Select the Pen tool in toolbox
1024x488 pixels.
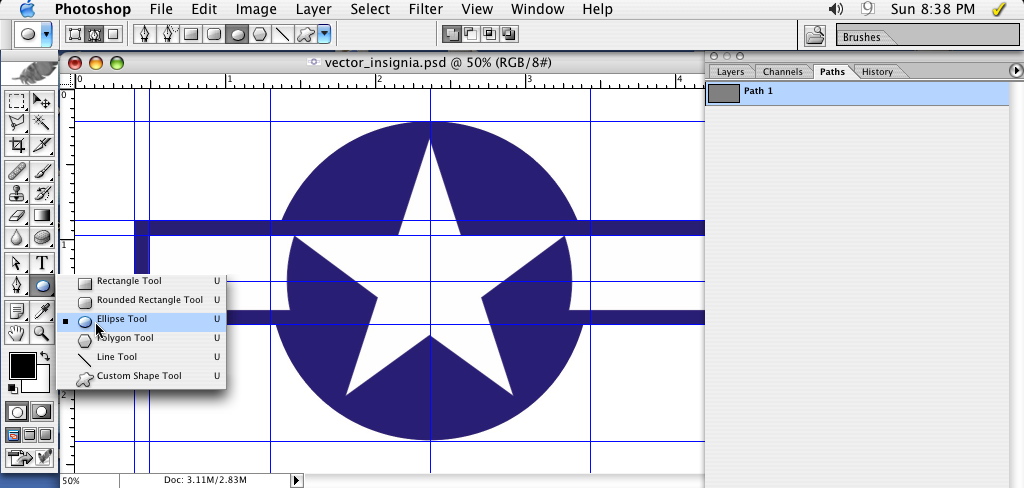(x=16, y=285)
